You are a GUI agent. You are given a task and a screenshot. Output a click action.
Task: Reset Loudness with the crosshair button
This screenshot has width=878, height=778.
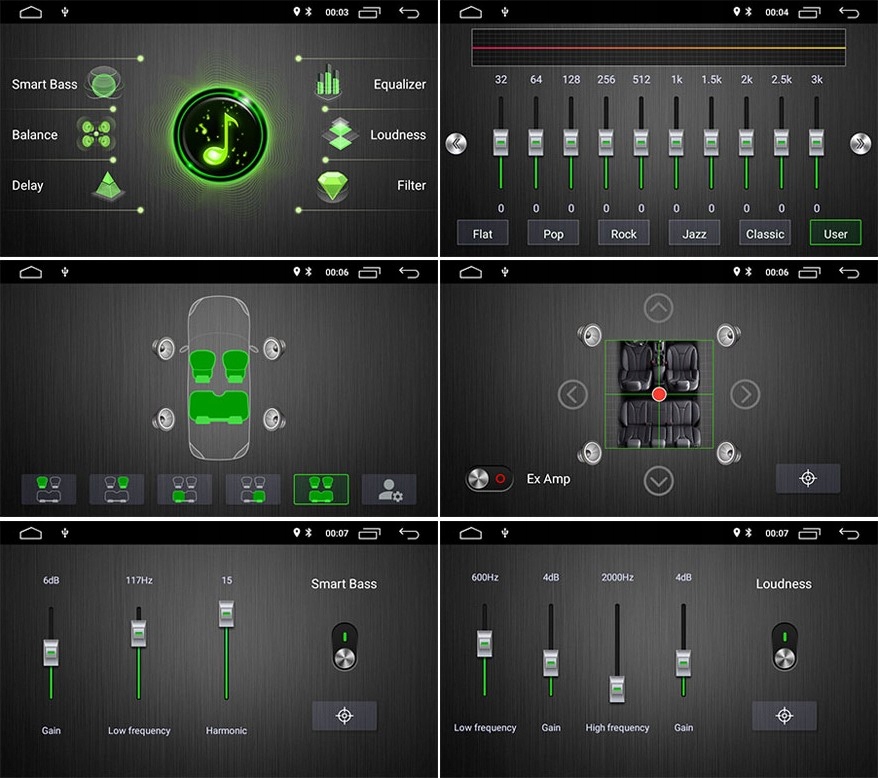point(784,715)
